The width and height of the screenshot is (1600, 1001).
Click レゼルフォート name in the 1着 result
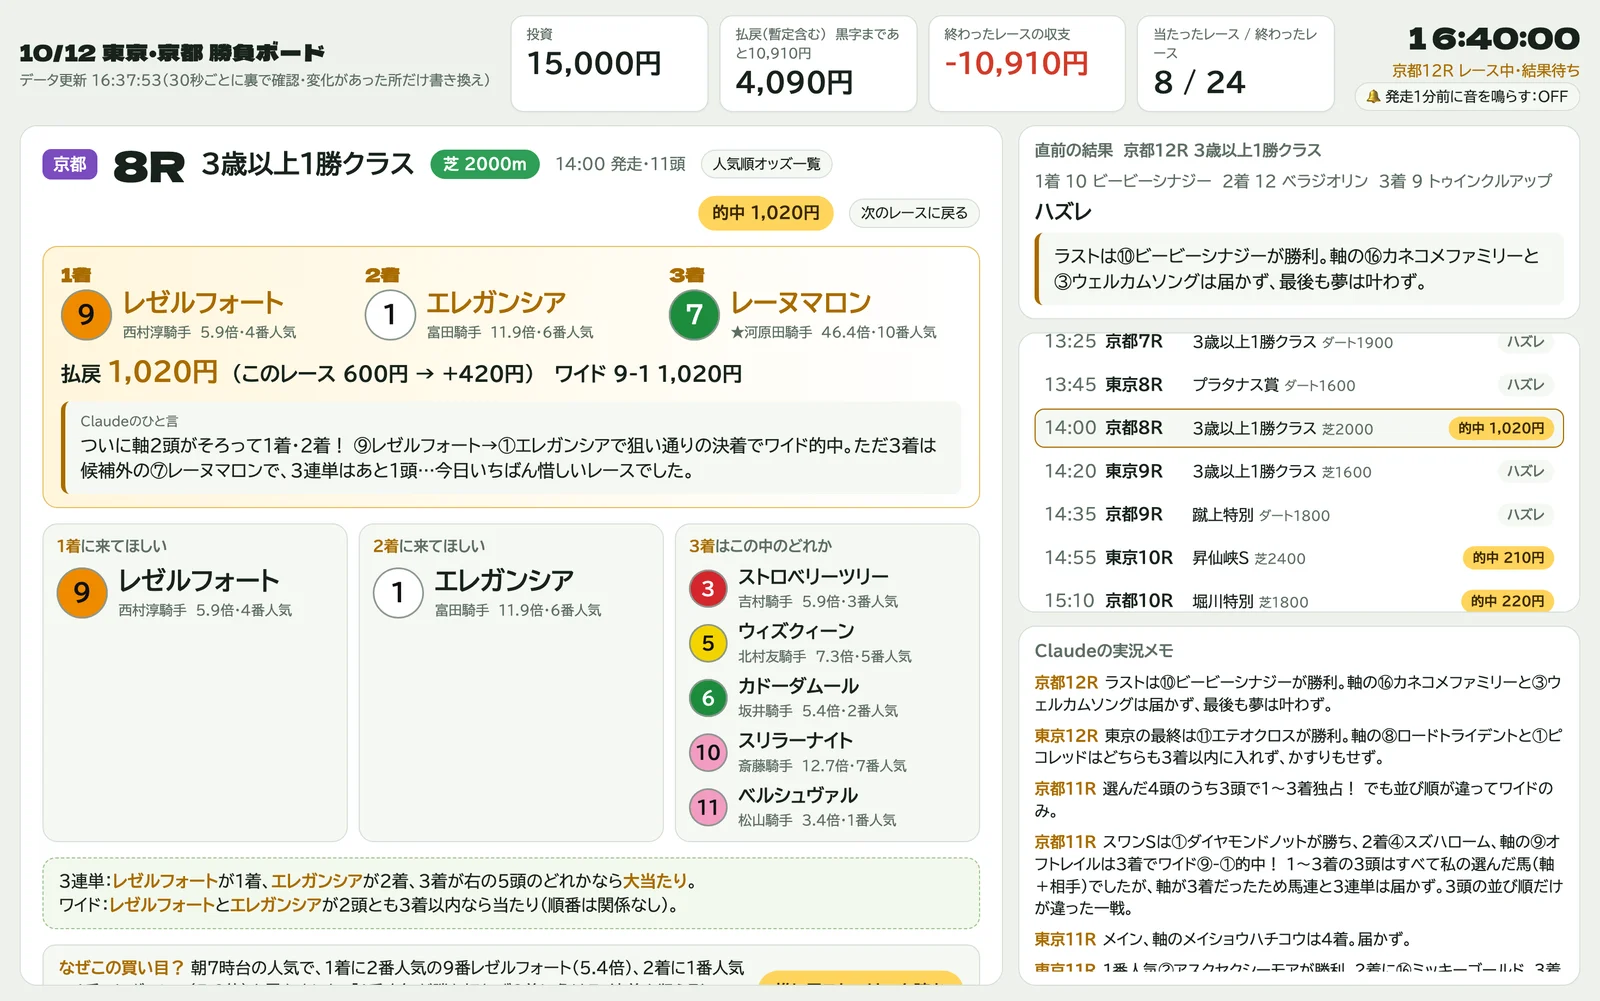point(203,302)
